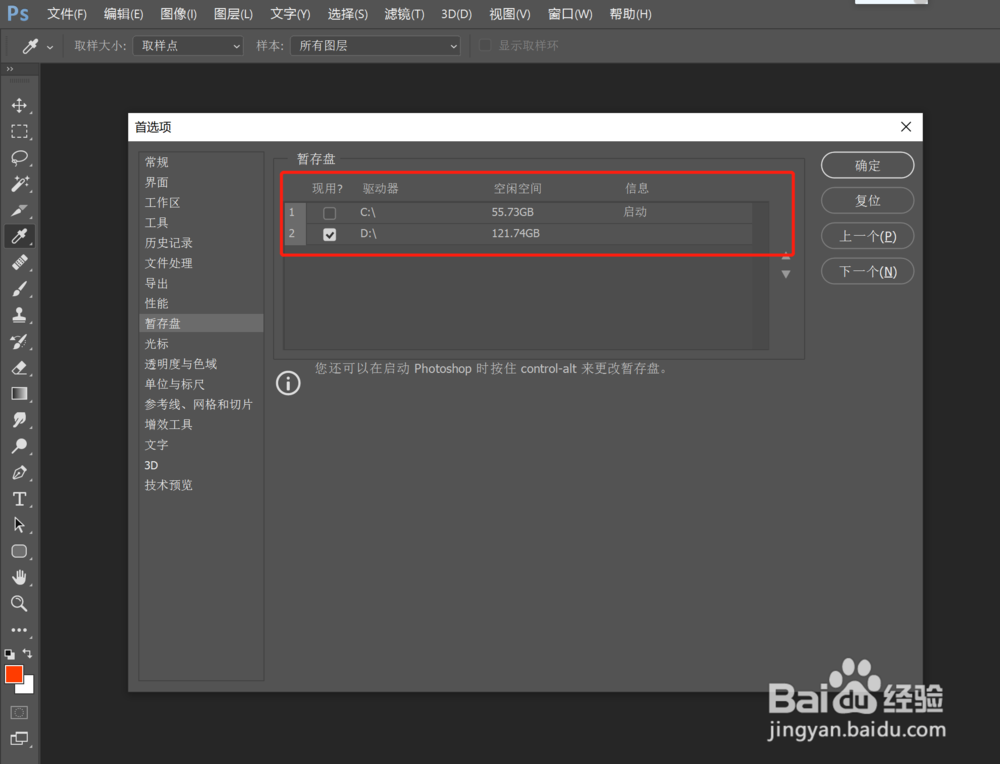Screen dimensions: 1000x764
Task: Select the Clone Stamp tool
Action: (x=19, y=315)
